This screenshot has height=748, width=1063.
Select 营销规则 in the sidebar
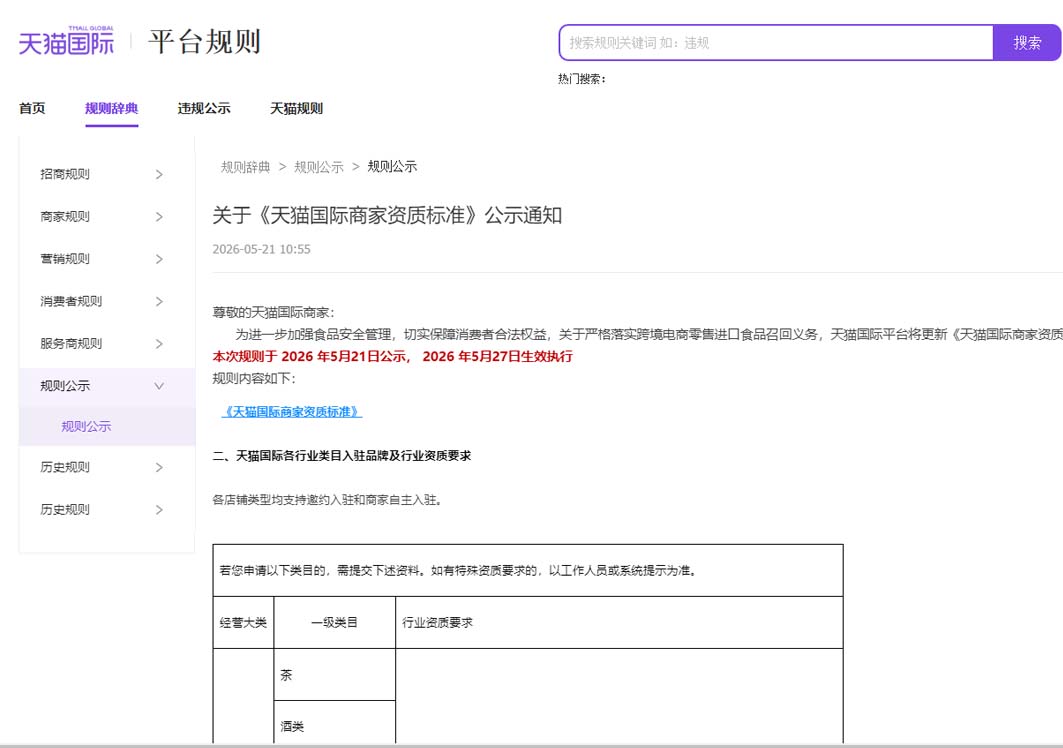(x=64, y=259)
